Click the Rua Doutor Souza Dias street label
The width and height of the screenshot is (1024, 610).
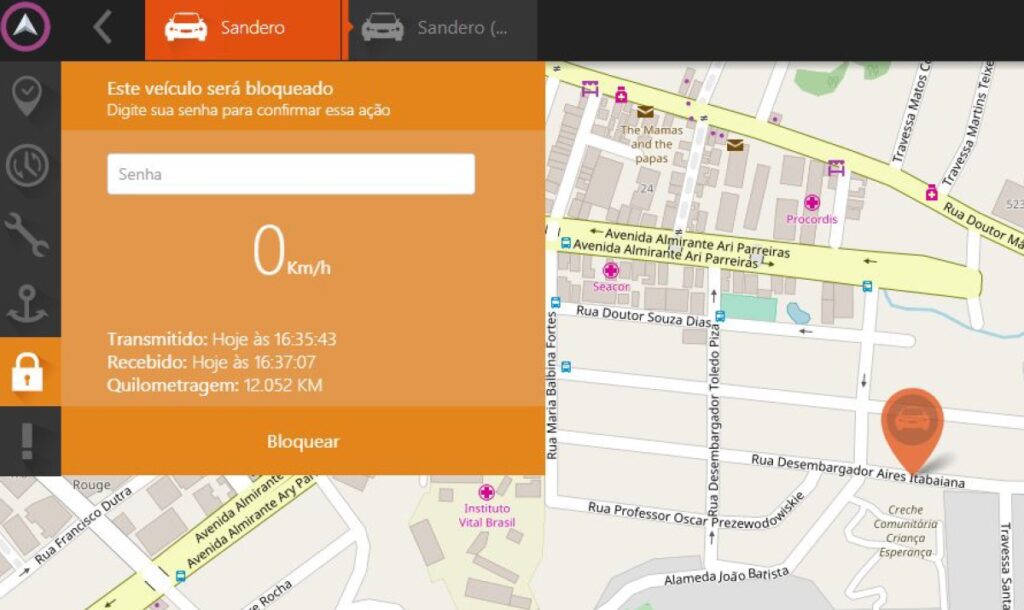pyautogui.click(x=644, y=316)
